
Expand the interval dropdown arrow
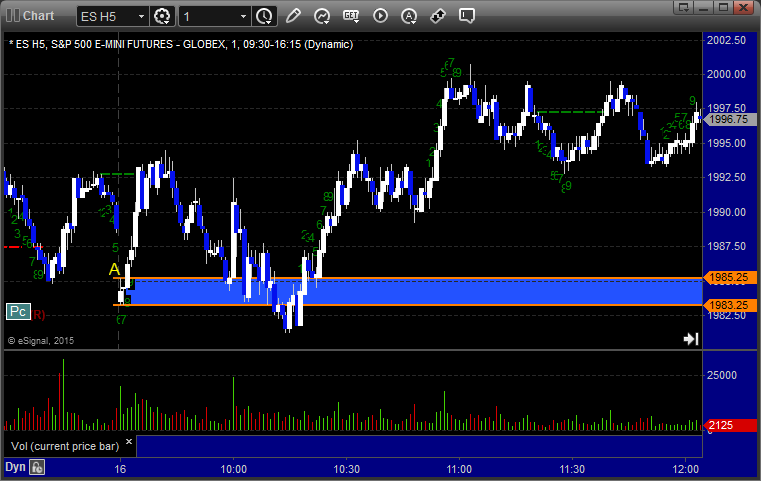point(244,17)
